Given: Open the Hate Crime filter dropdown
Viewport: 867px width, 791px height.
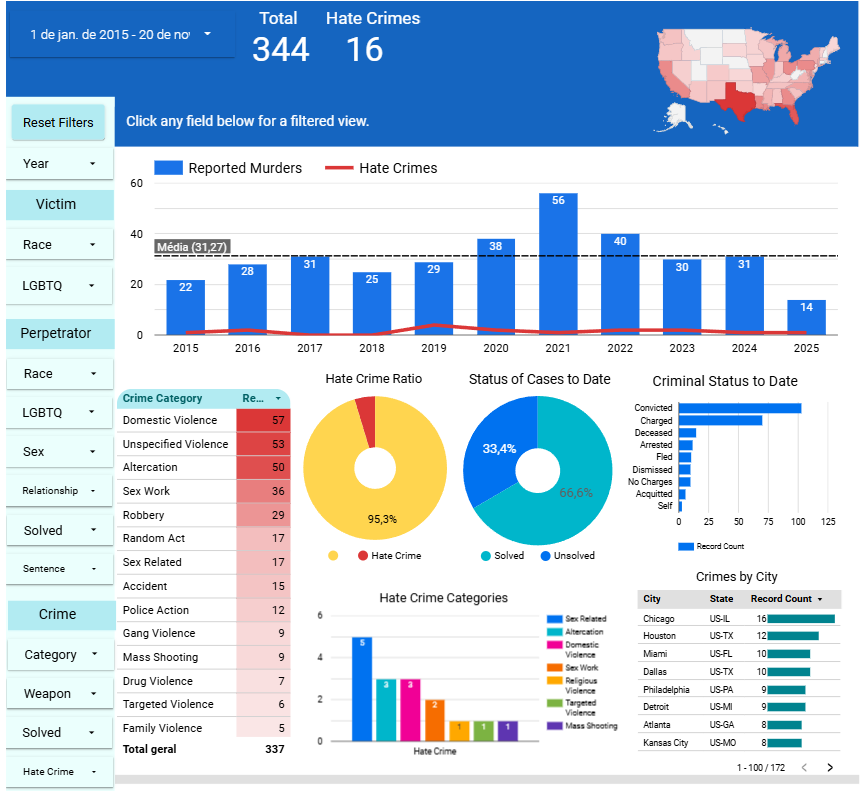Looking at the screenshot, I should (x=60, y=772).
